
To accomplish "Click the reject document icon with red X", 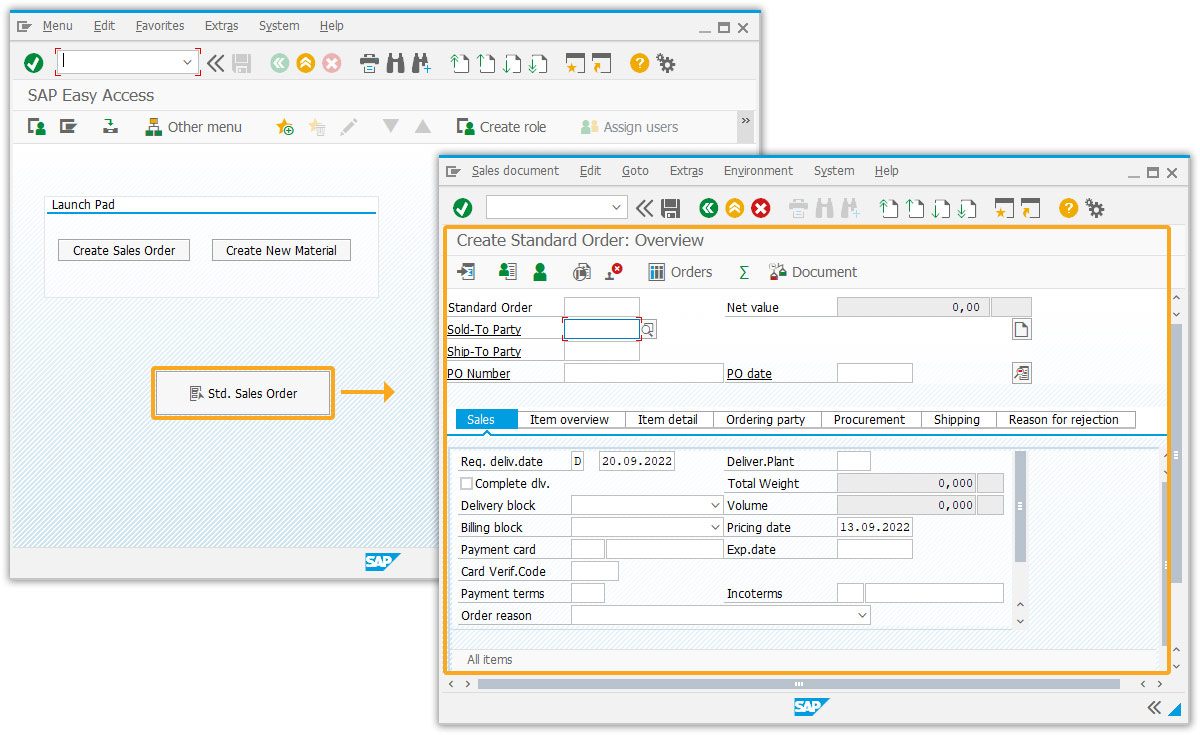I will click(615, 272).
